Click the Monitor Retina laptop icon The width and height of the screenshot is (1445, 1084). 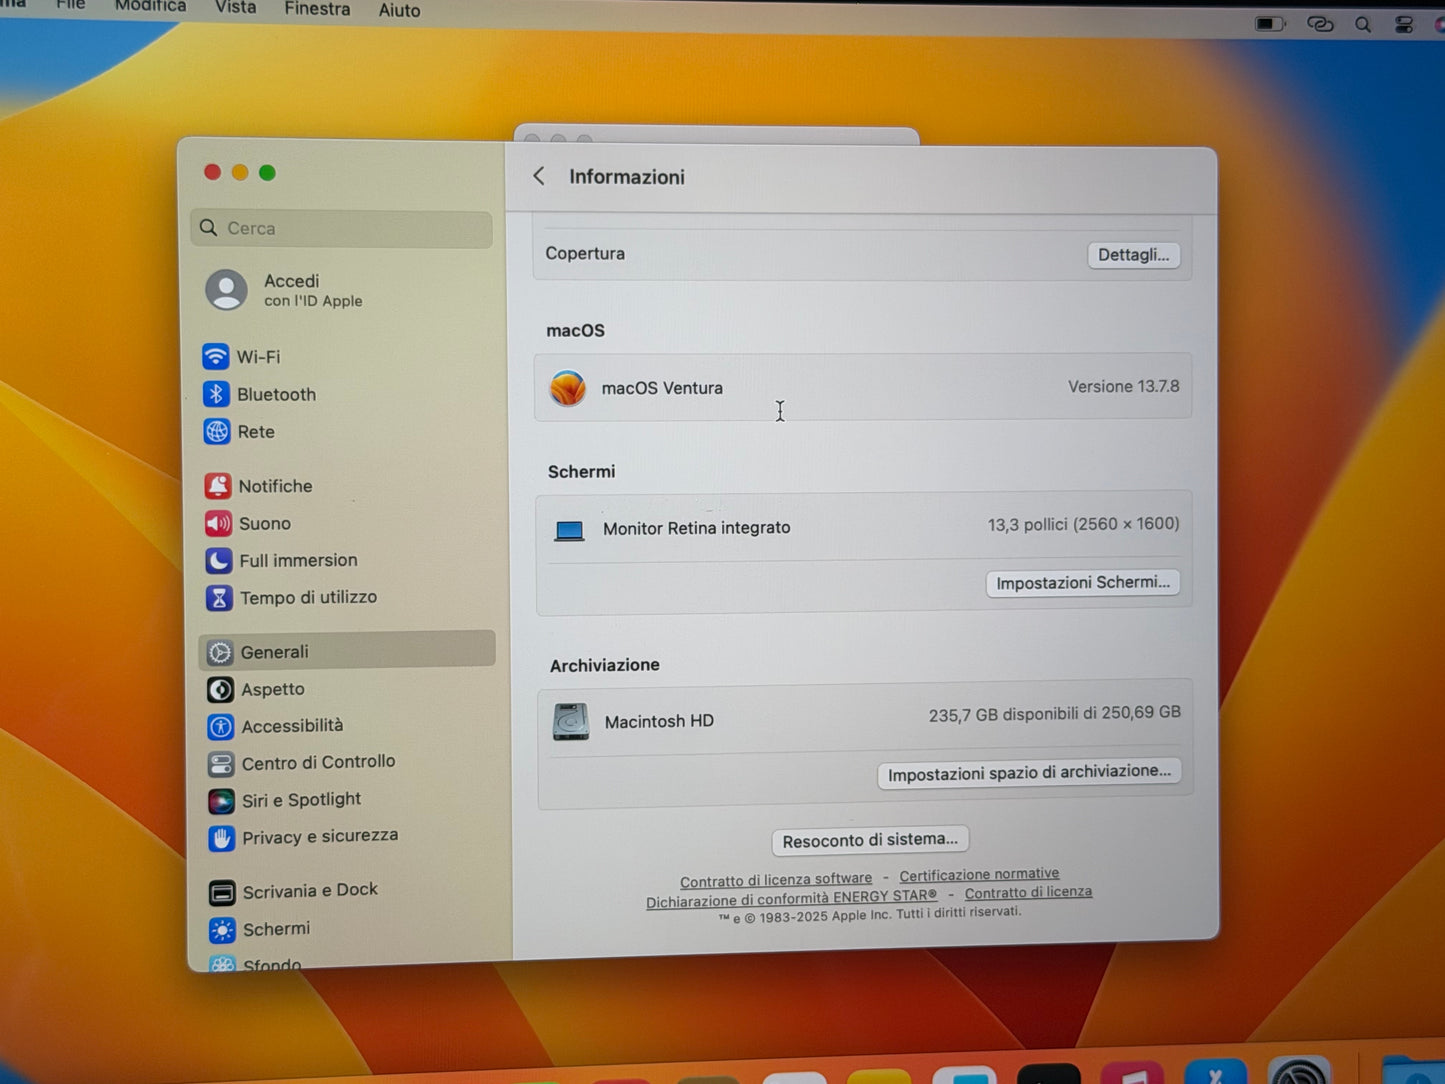[x=569, y=530]
